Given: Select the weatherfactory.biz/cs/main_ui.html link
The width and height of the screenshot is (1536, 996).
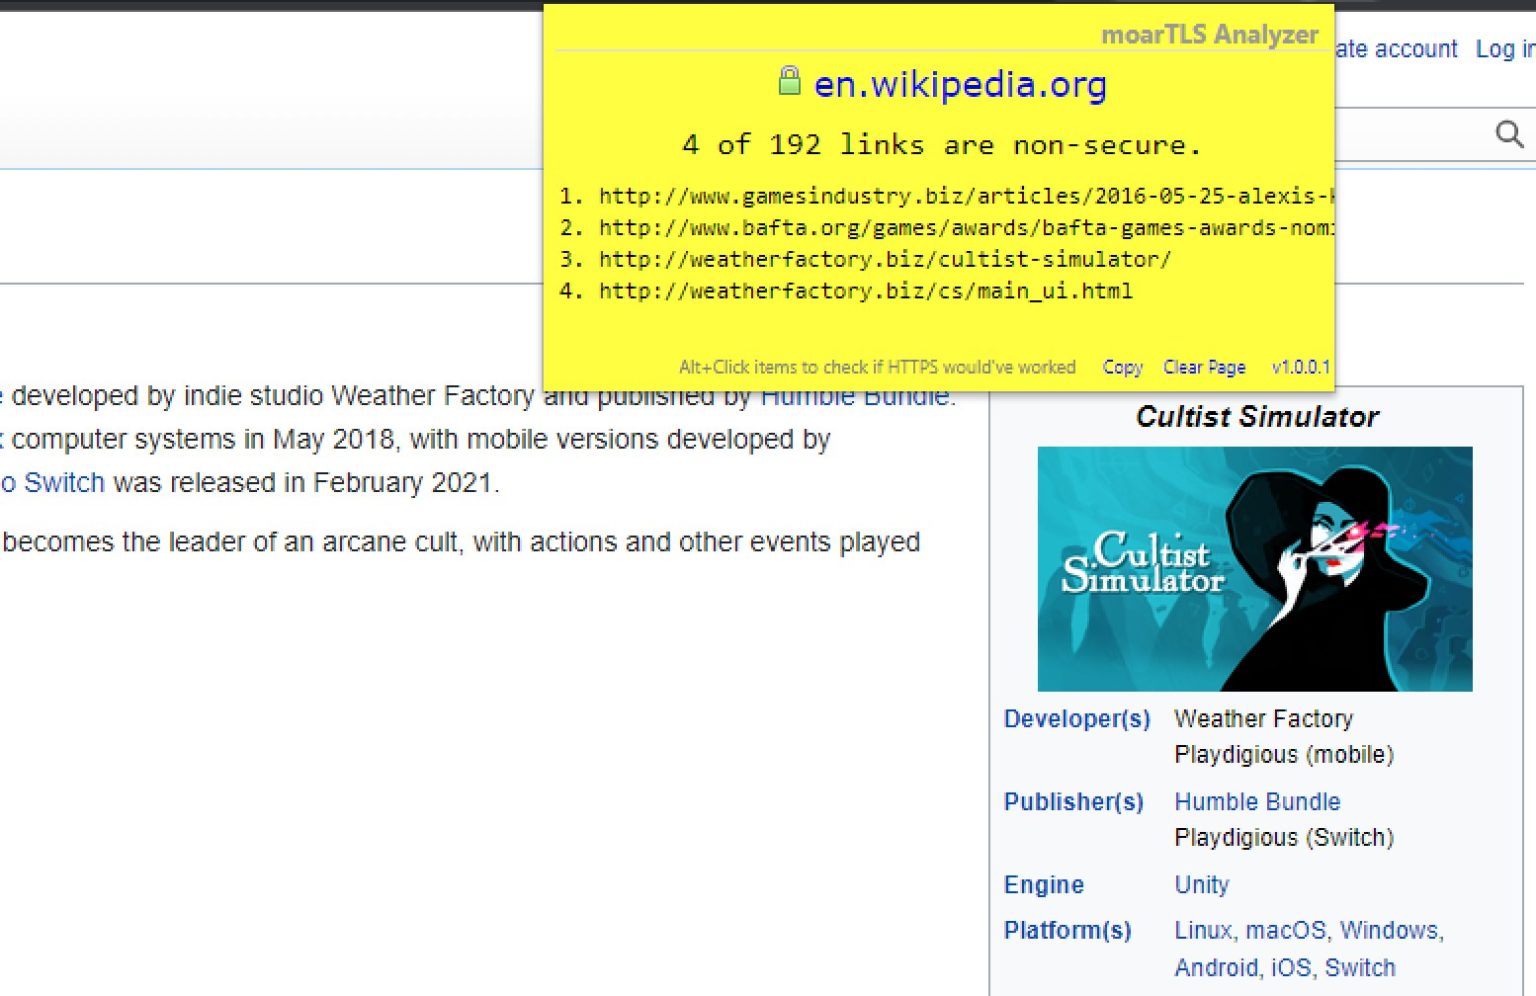Looking at the screenshot, I should tap(865, 292).
